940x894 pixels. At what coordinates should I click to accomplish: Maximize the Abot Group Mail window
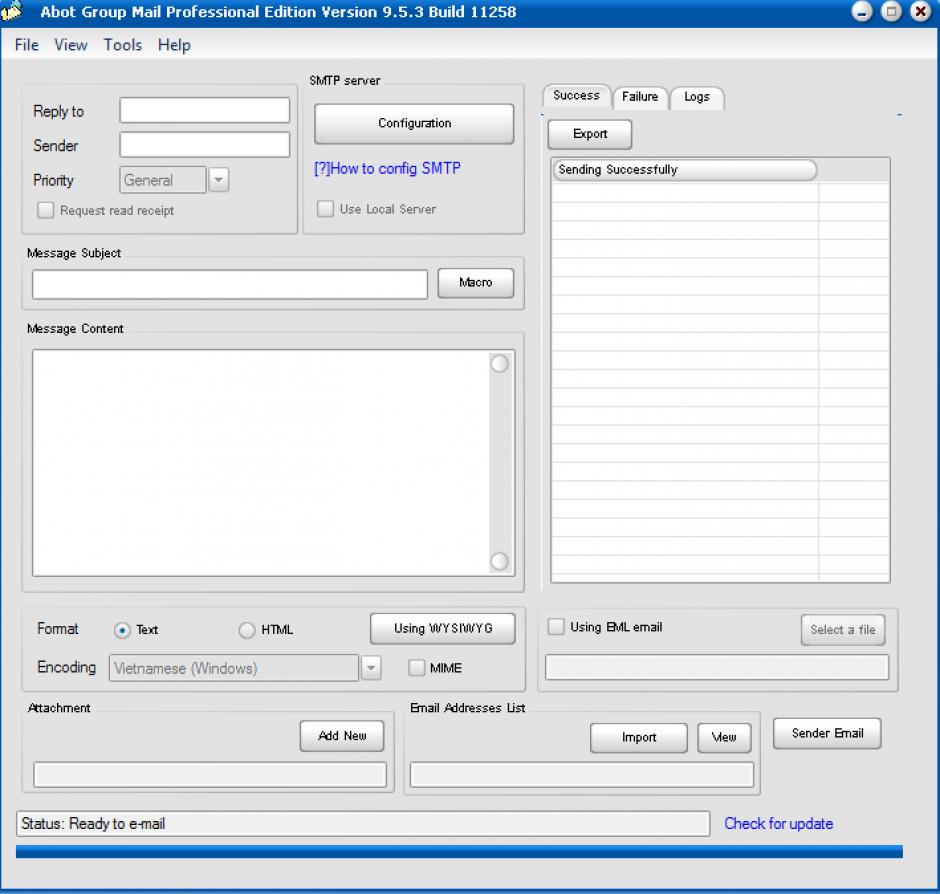tap(891, 11)
